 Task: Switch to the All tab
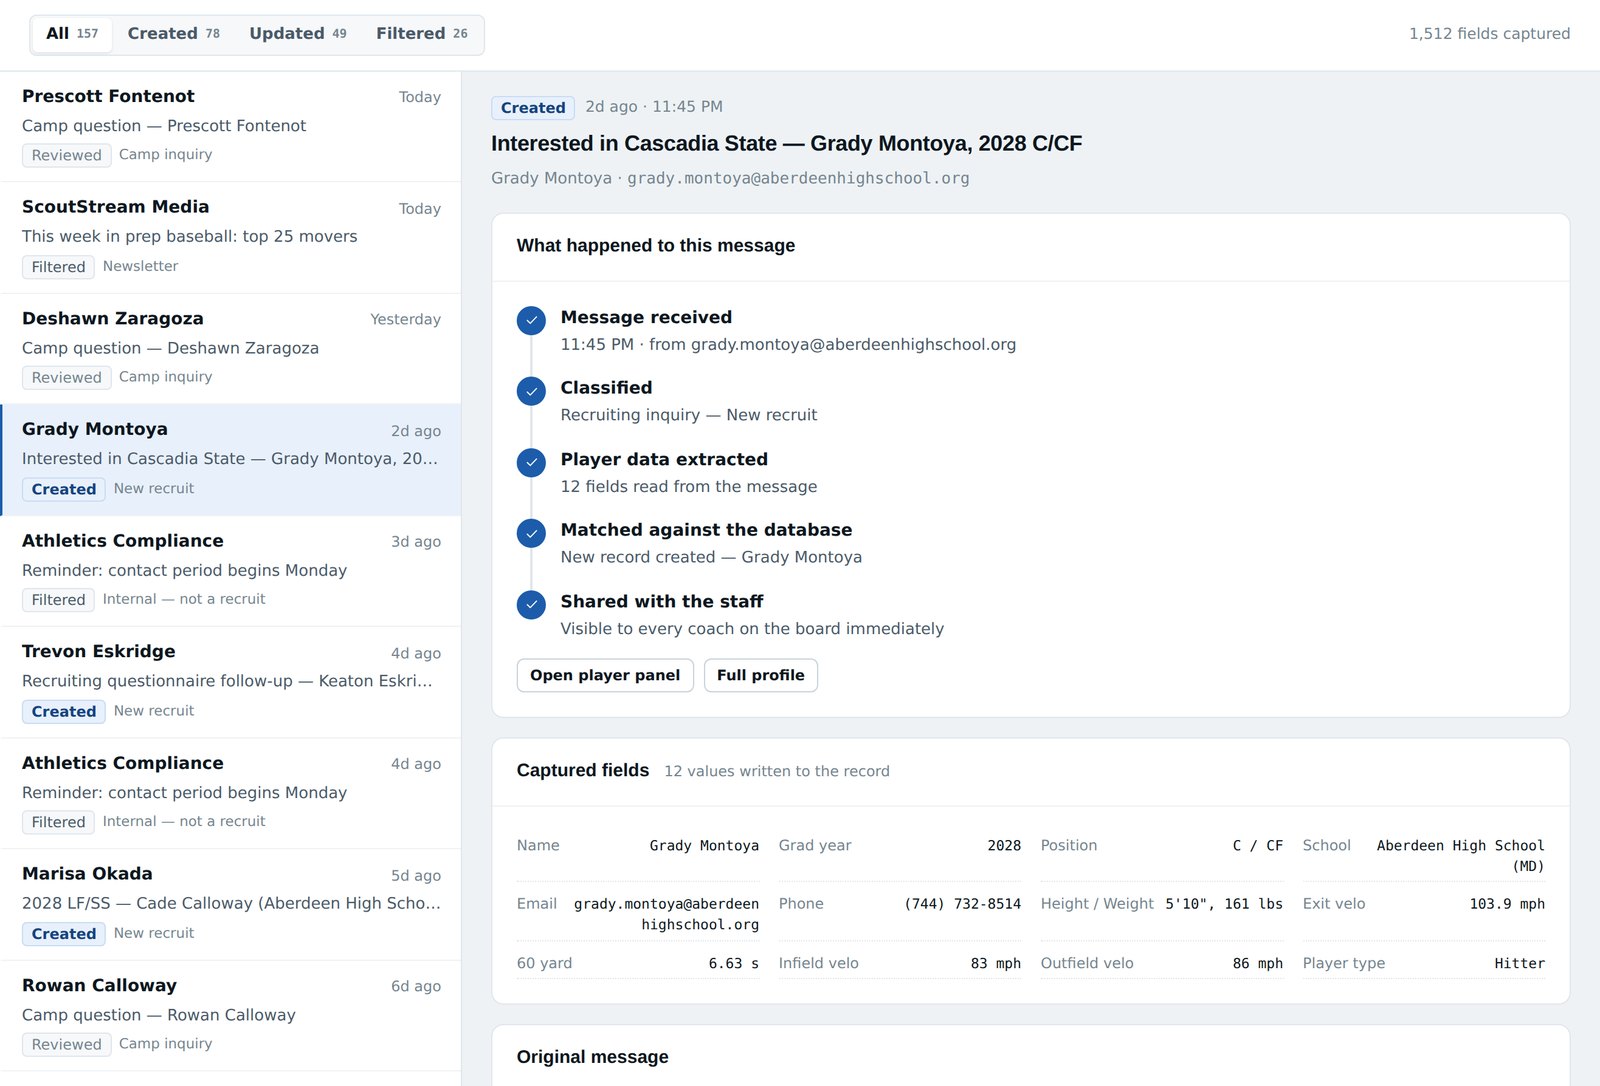coord(72,34)
